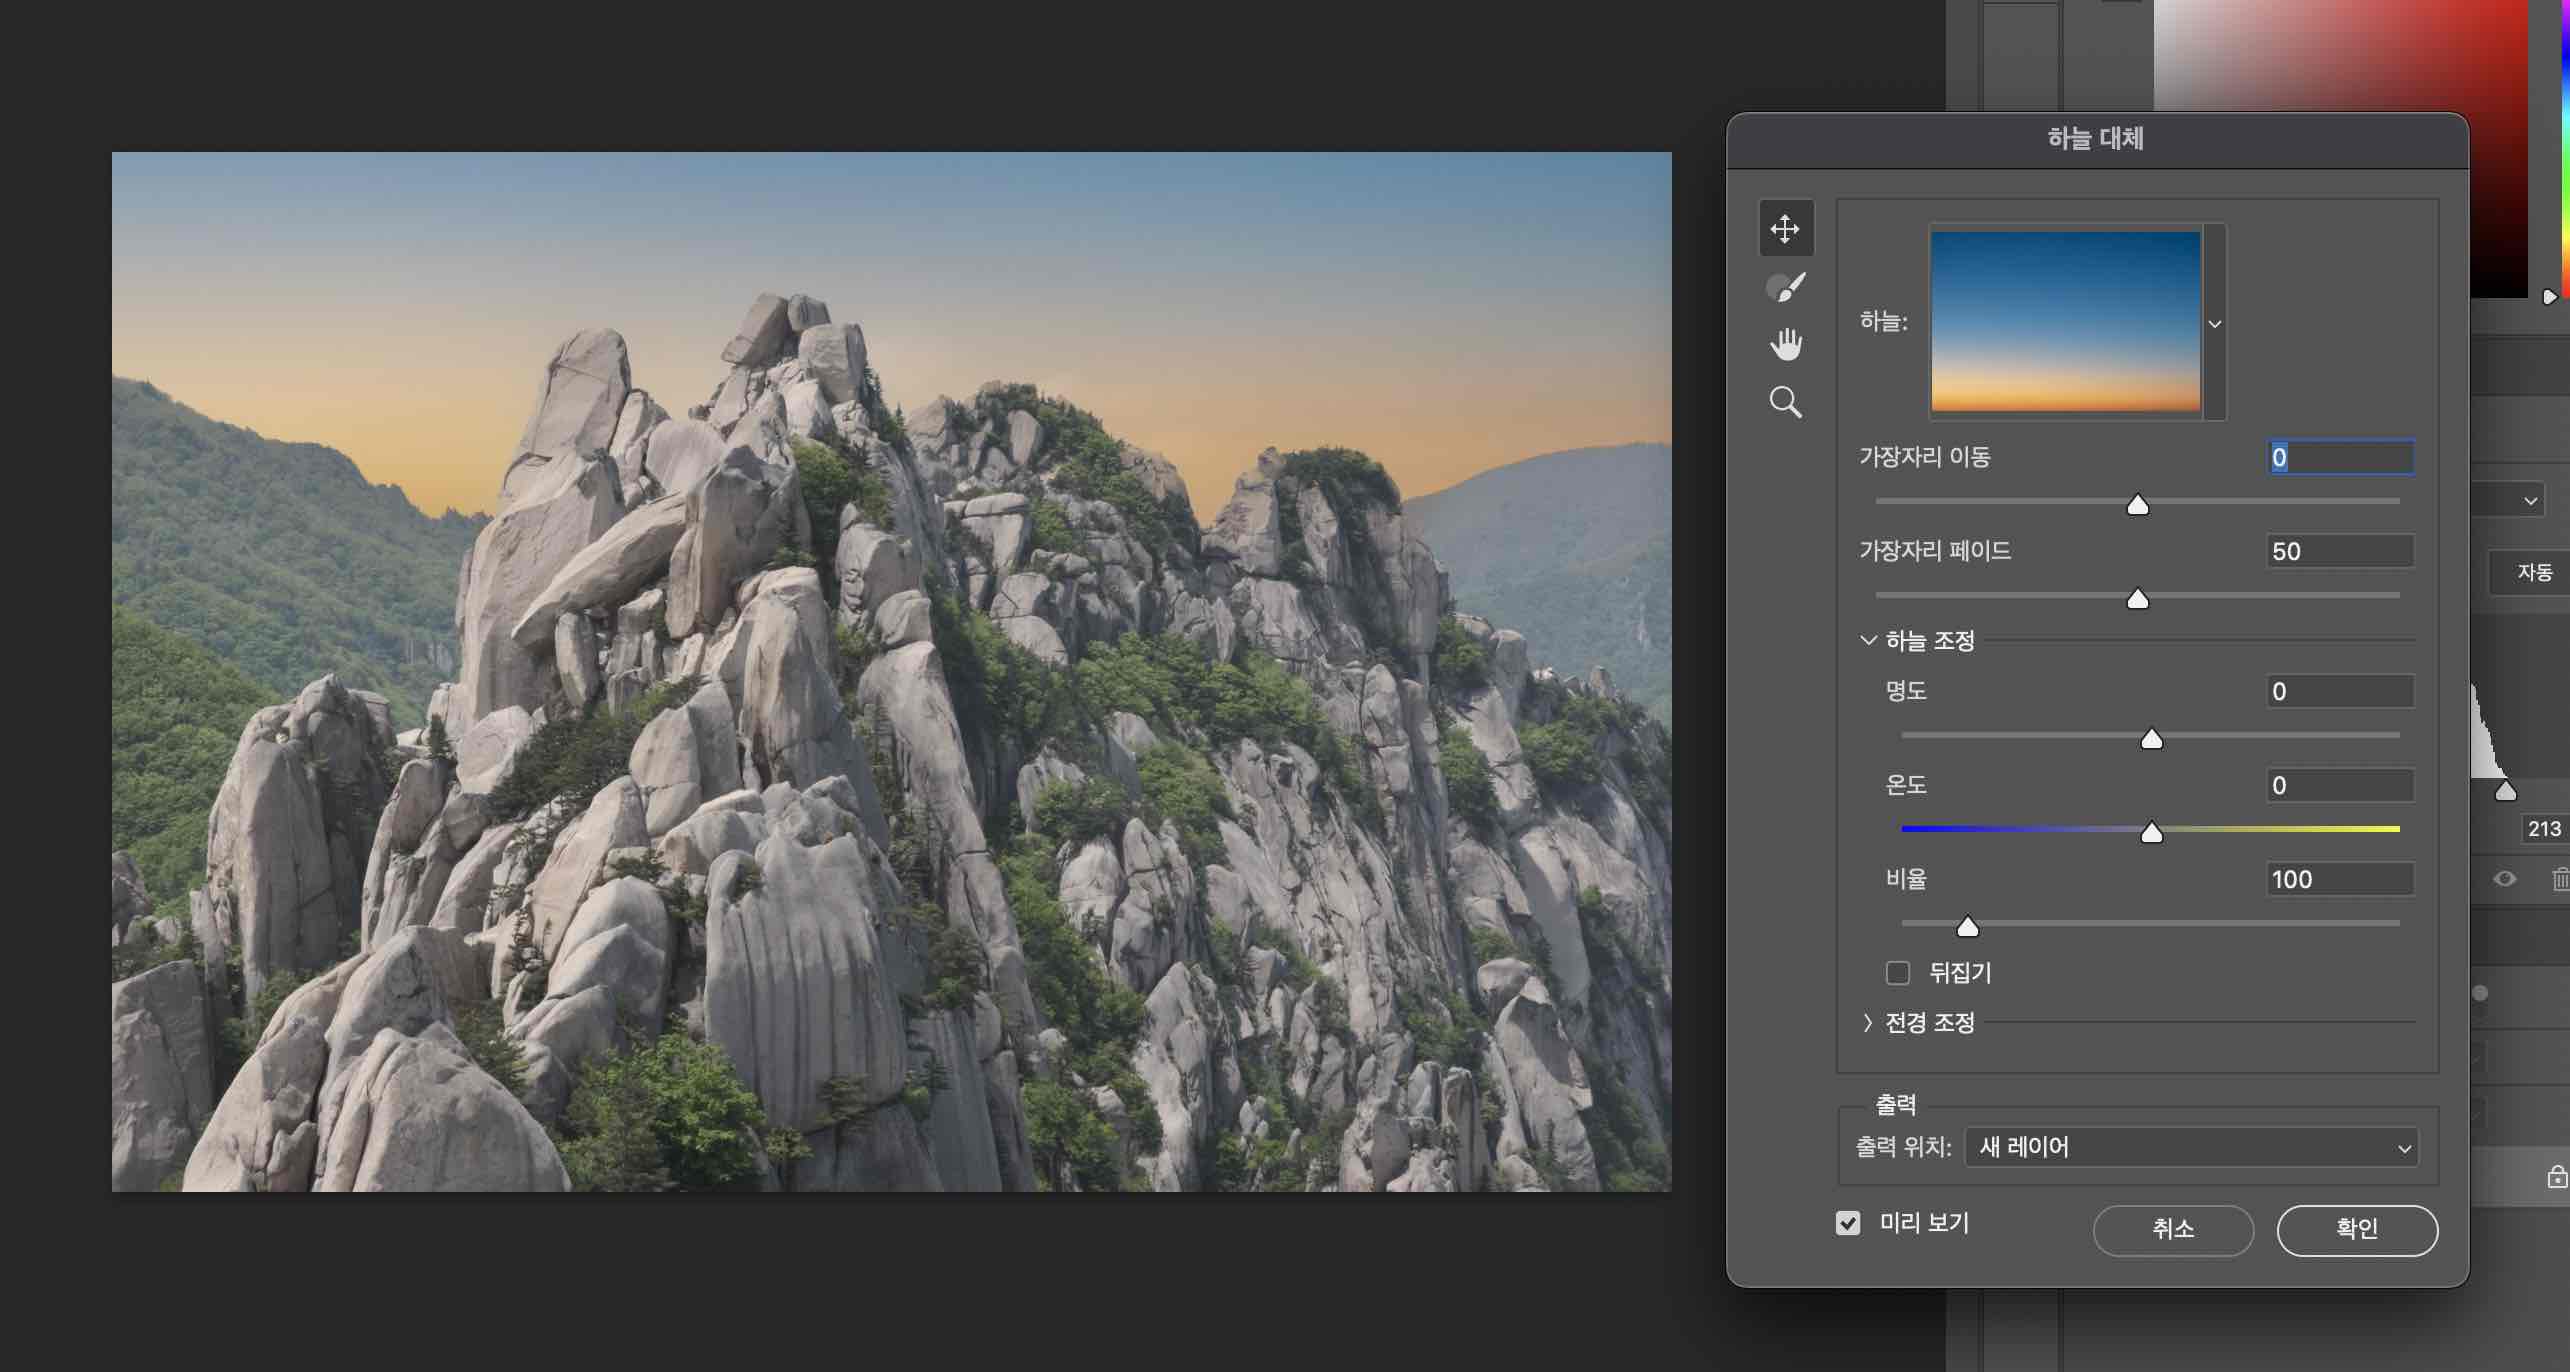2570x1372 pixels.
Task: Click the trash icon in right panel
Action: point(2559,879)
